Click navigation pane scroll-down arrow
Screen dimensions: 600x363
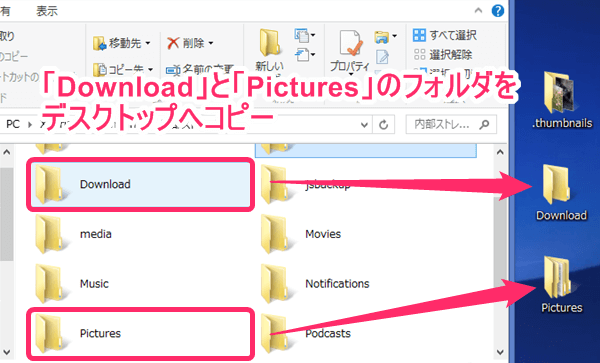click(x=7, y=351)
